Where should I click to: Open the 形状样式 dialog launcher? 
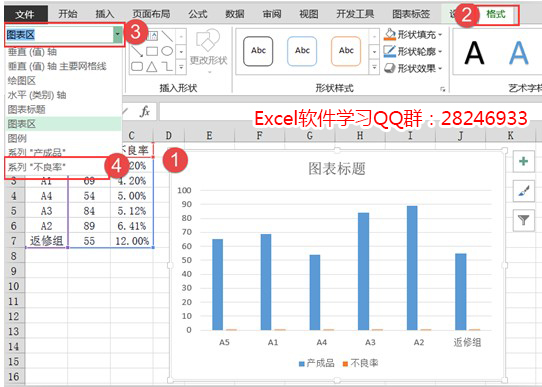[x=443, y=89]
